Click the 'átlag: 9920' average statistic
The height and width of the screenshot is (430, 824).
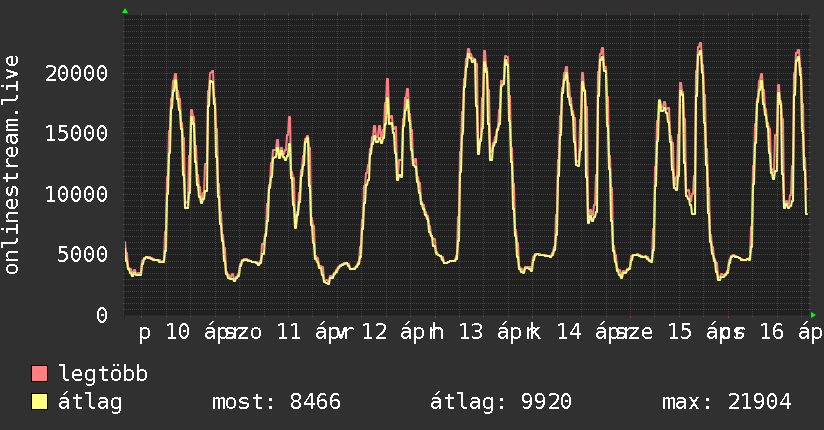point(500,402)
